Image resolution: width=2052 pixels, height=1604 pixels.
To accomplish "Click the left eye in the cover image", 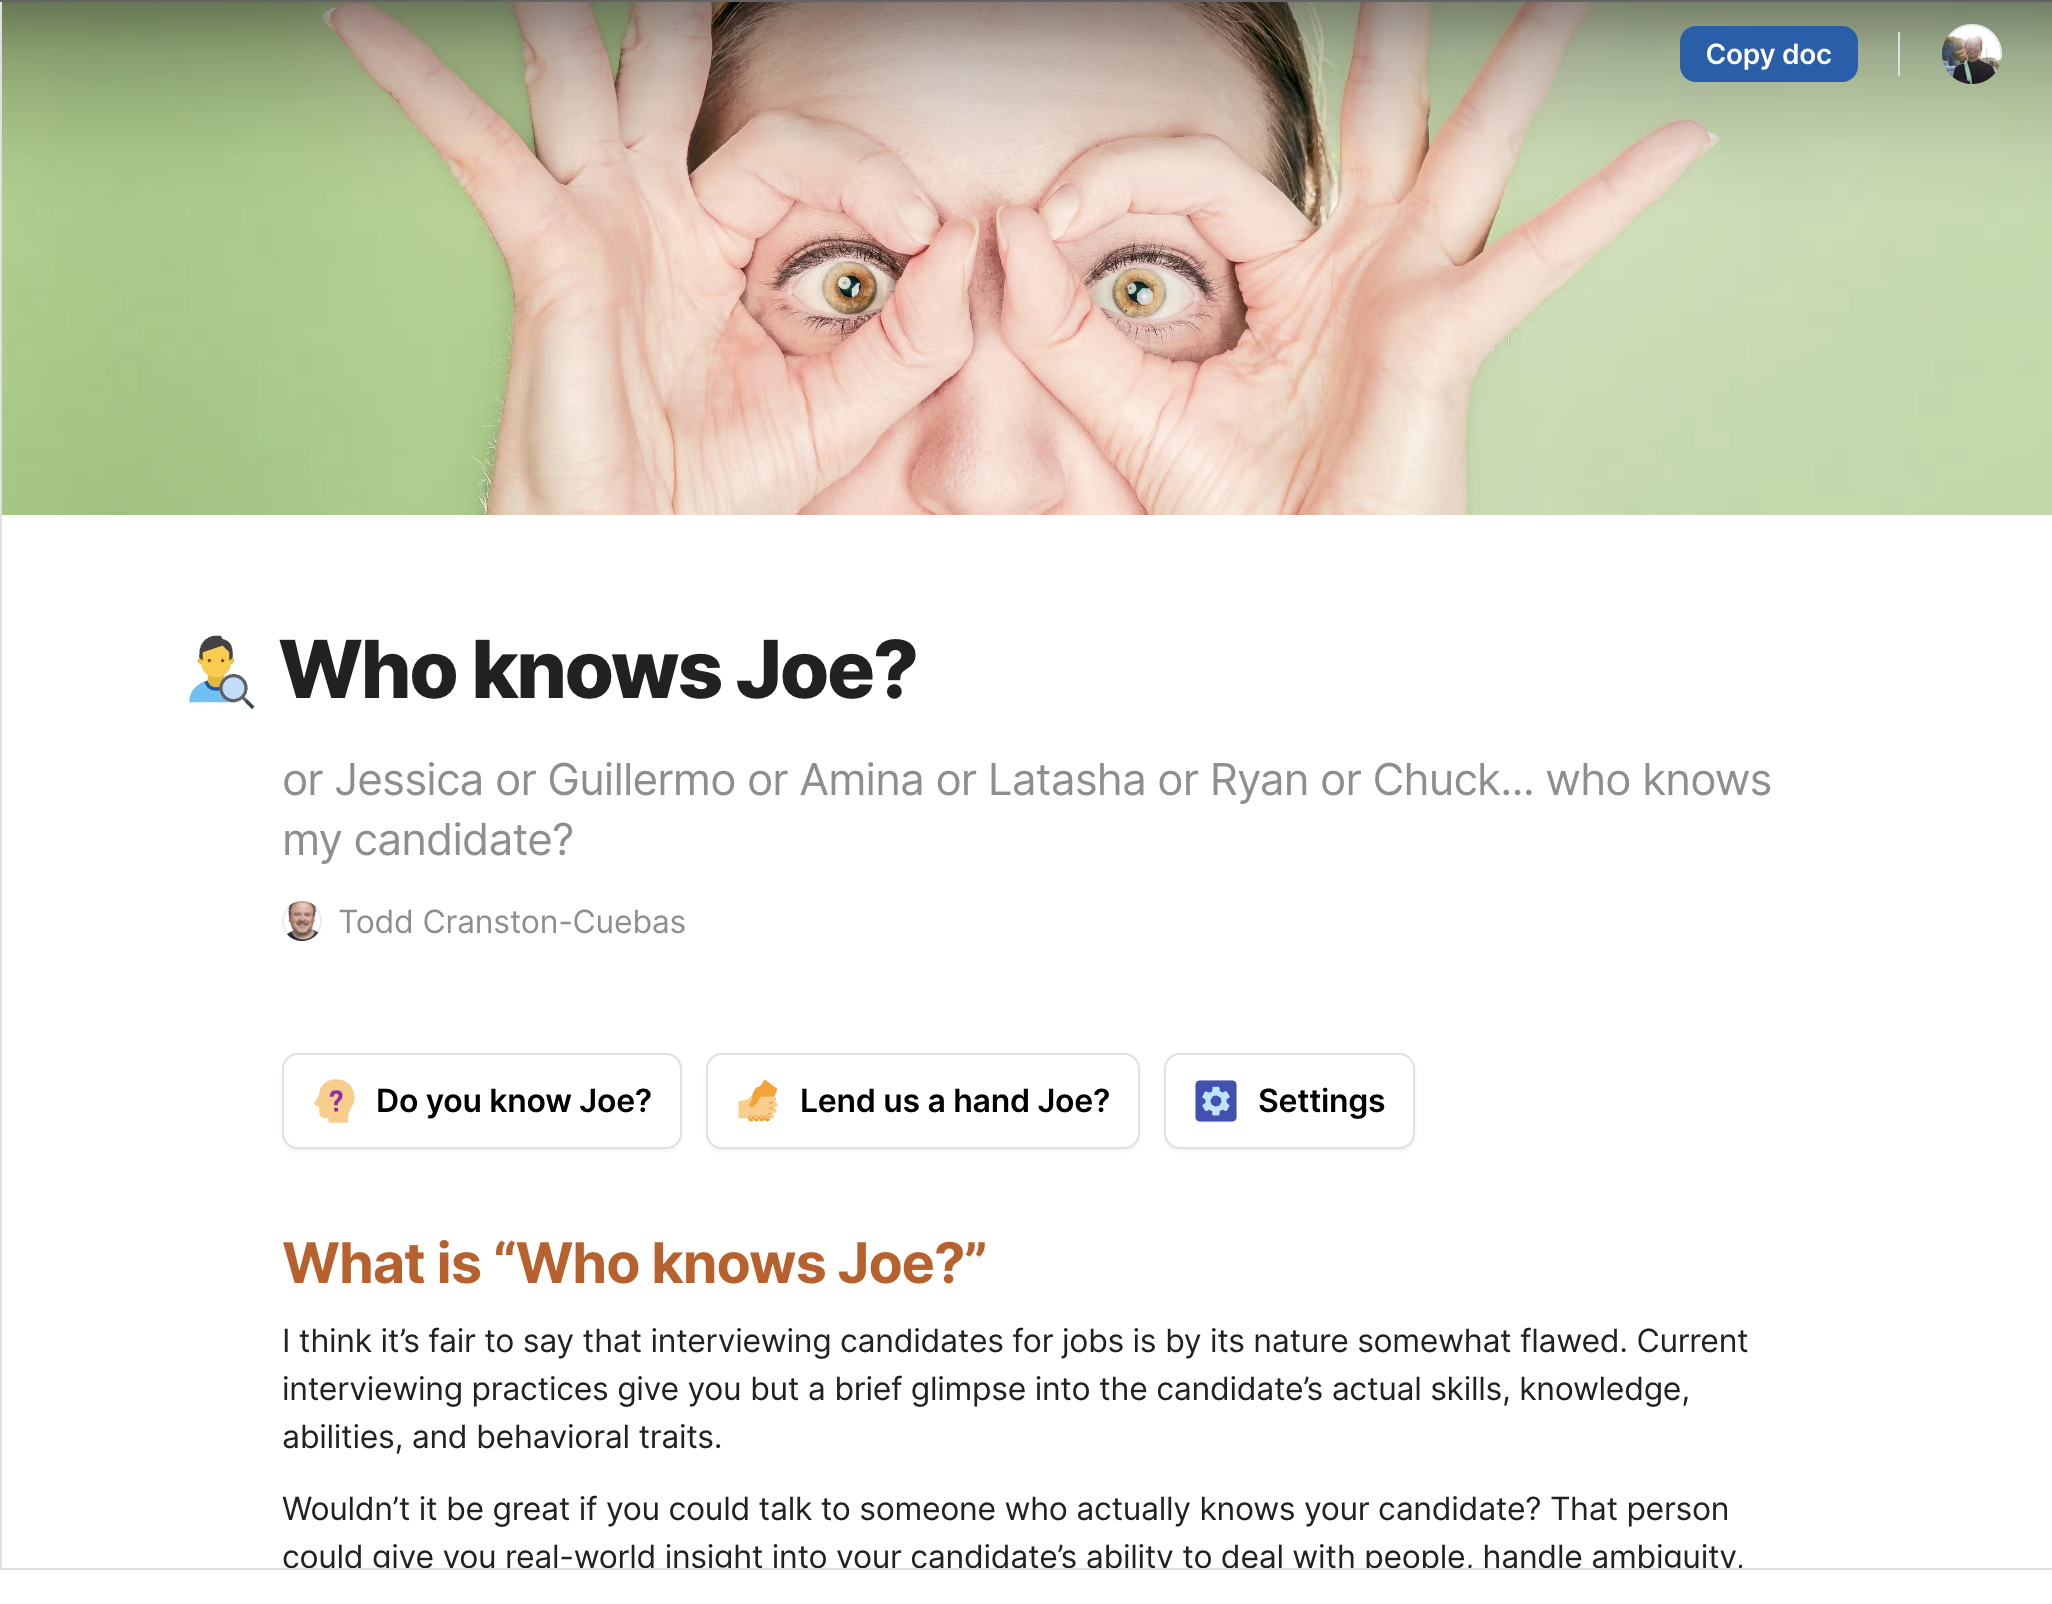I will [849, 289].
